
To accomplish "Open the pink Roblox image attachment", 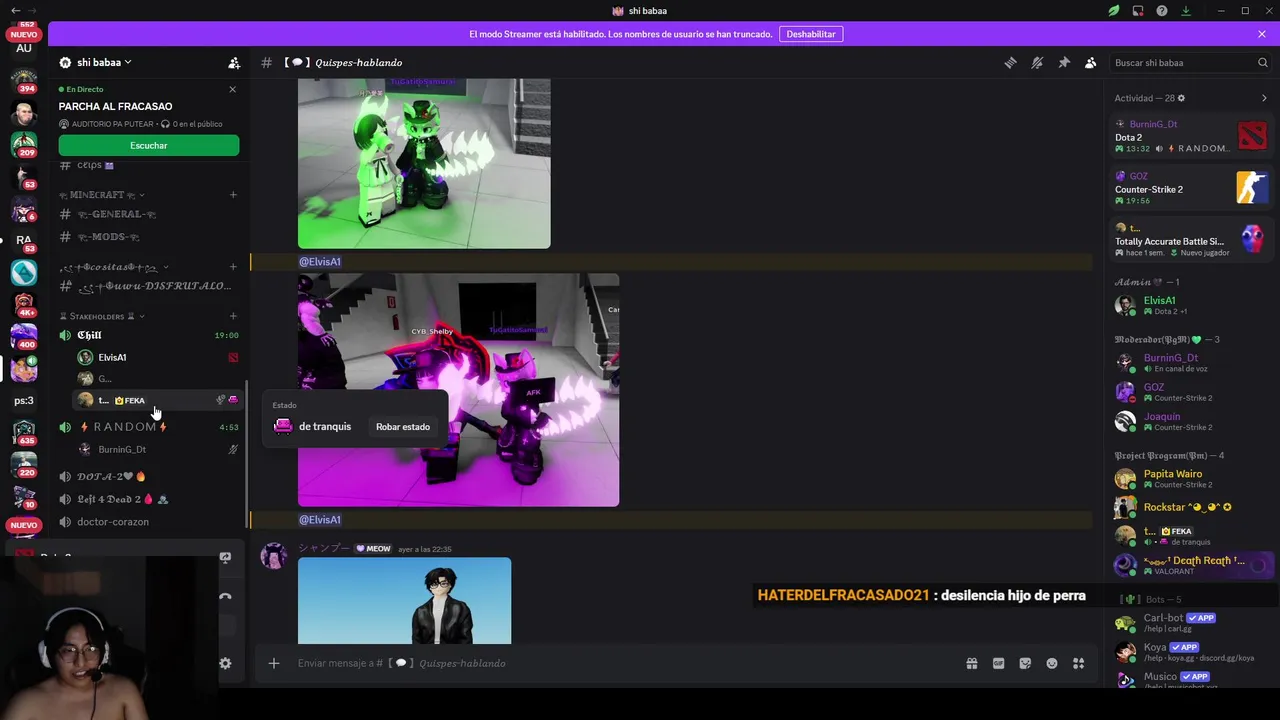I will coord(458,390).
